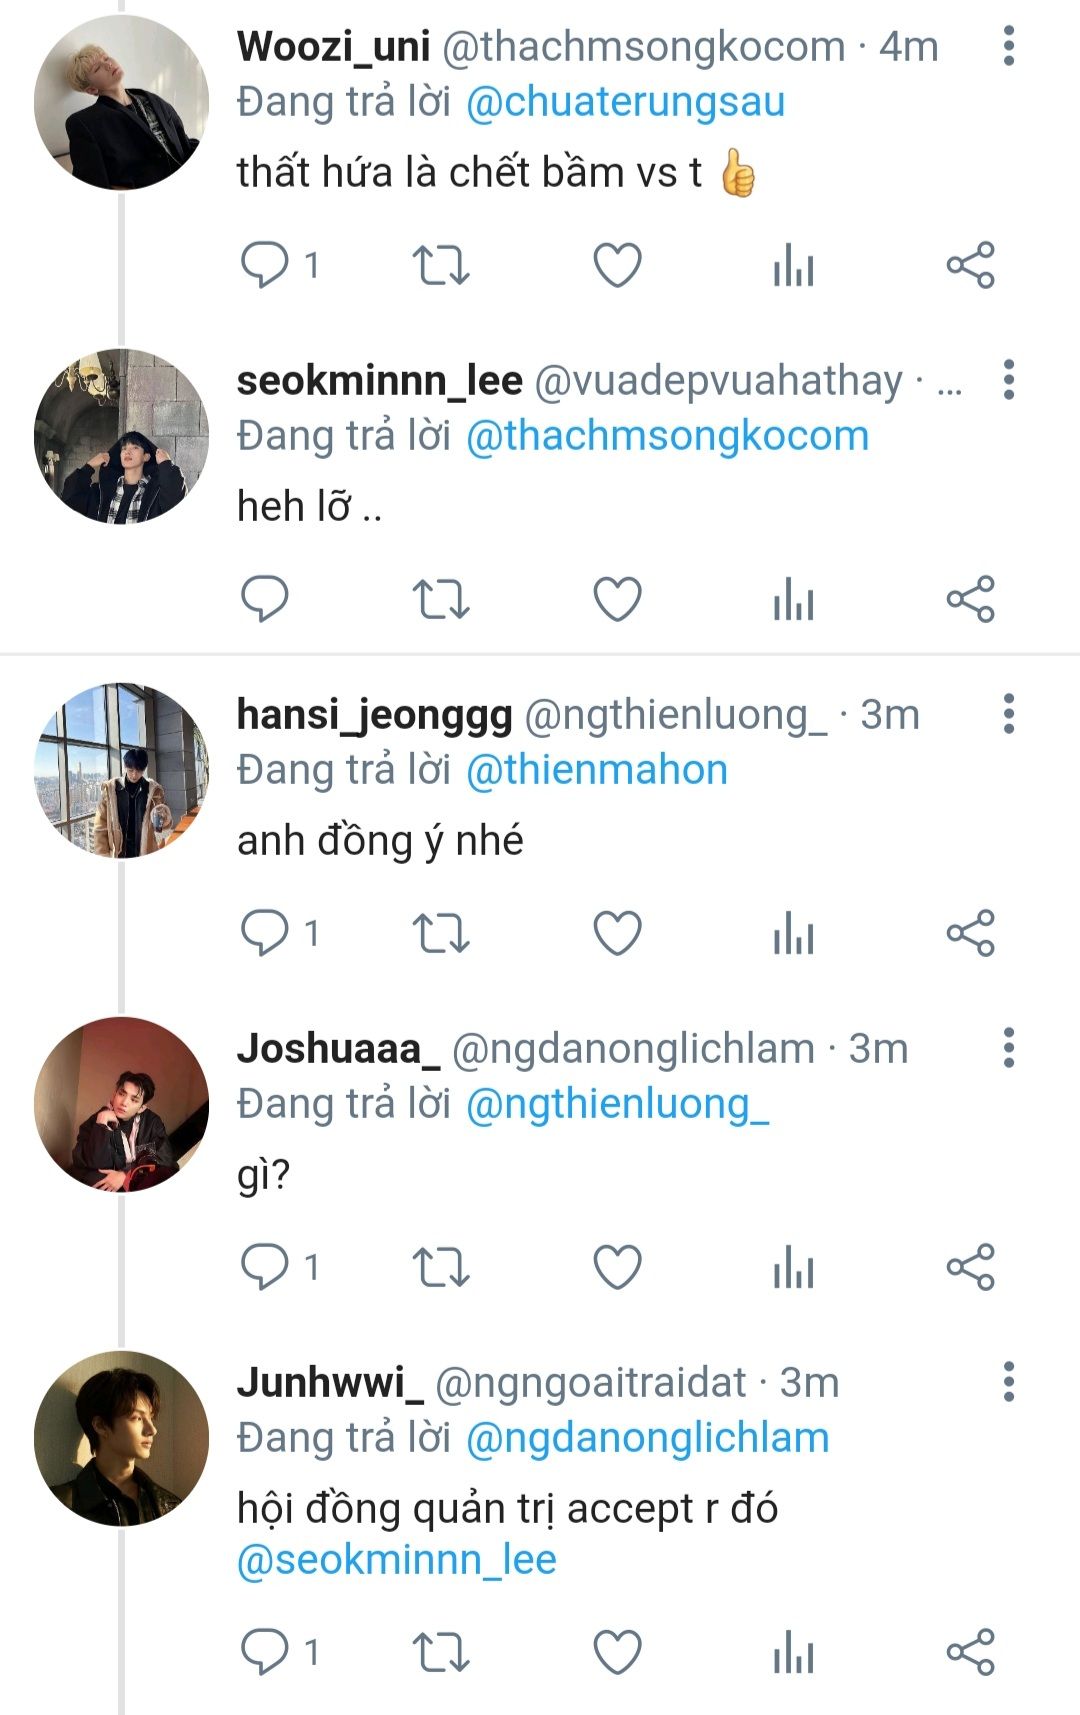Open the @seokminnn_lee mention link
Viewport: 1080px width, 1715px height.
[x=396, y=1560]
